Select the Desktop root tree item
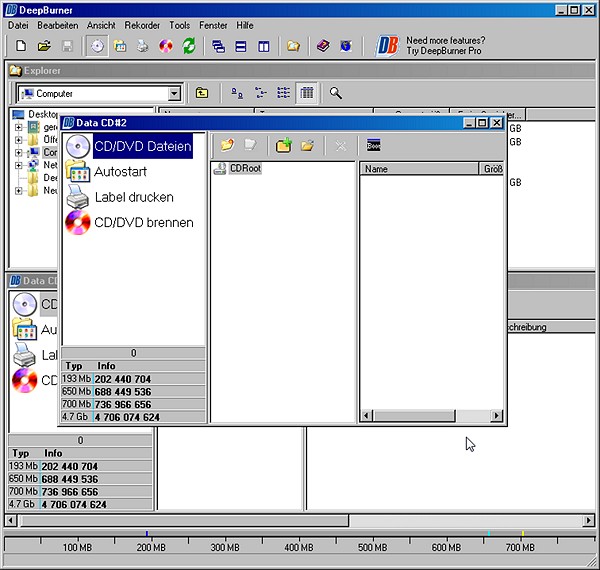This screenshot has height=570, width=600. click(42, 114)
